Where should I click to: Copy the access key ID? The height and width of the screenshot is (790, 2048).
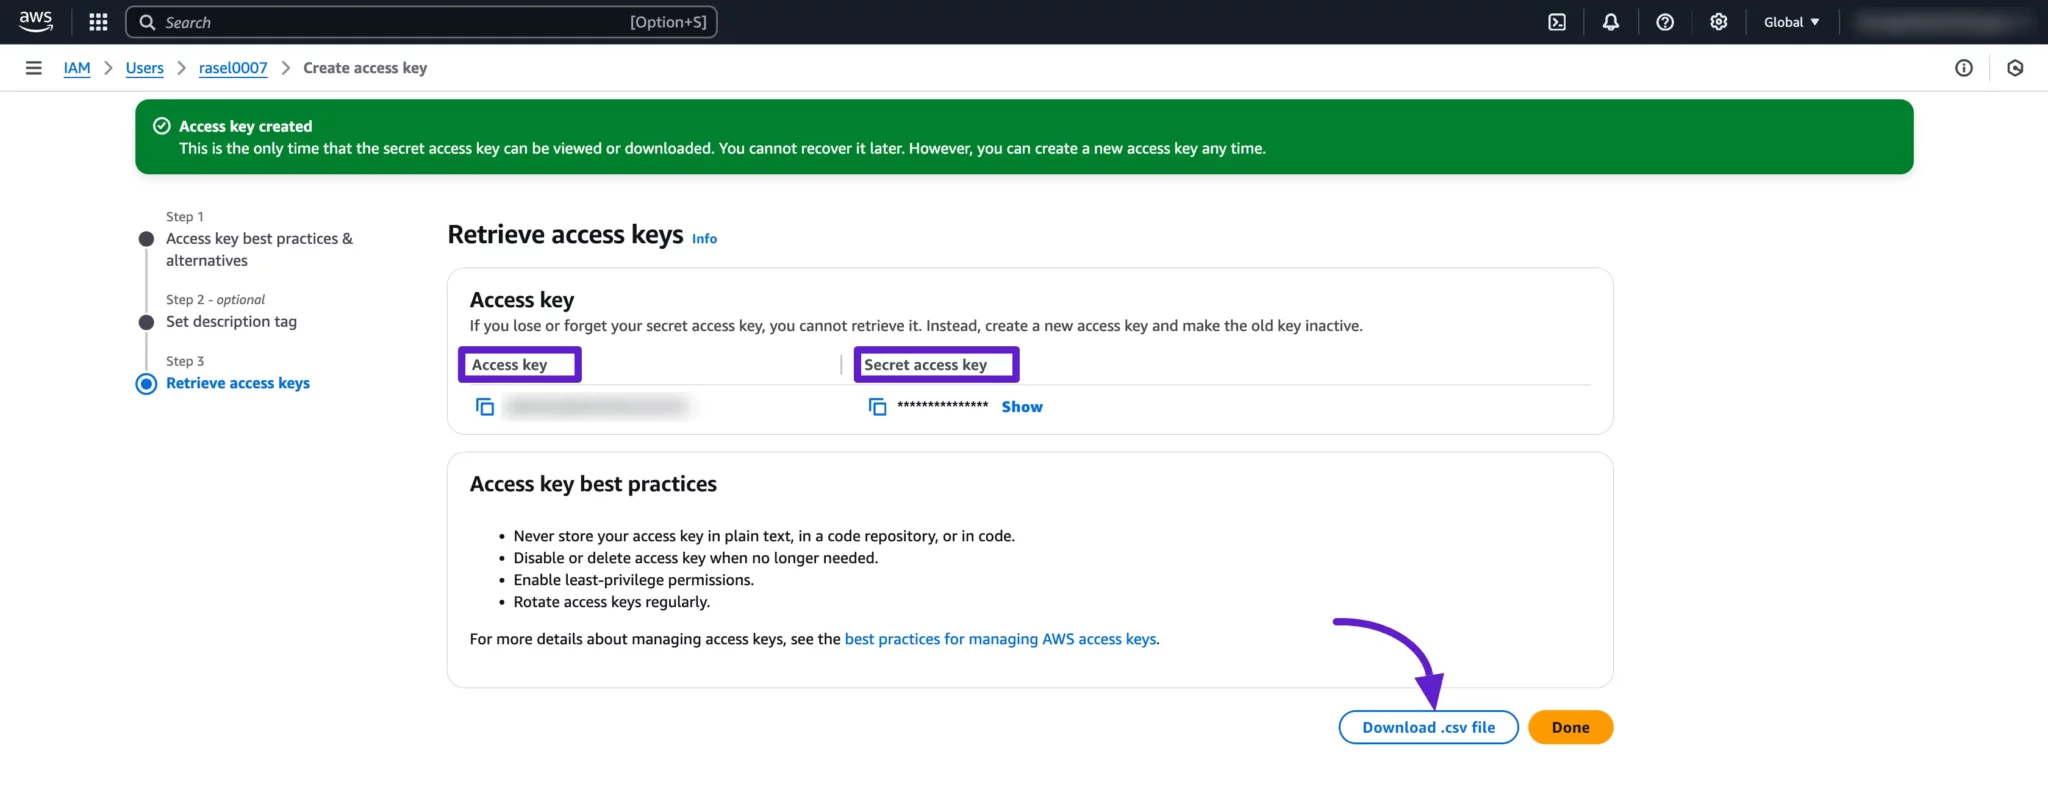click(485, 407)
